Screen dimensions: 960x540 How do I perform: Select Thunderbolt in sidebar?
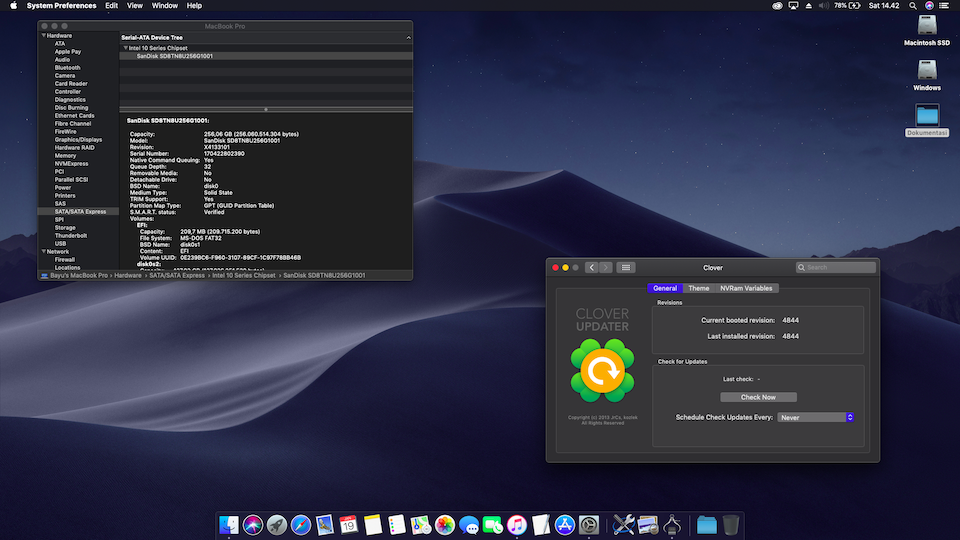[x=71, y=236]
